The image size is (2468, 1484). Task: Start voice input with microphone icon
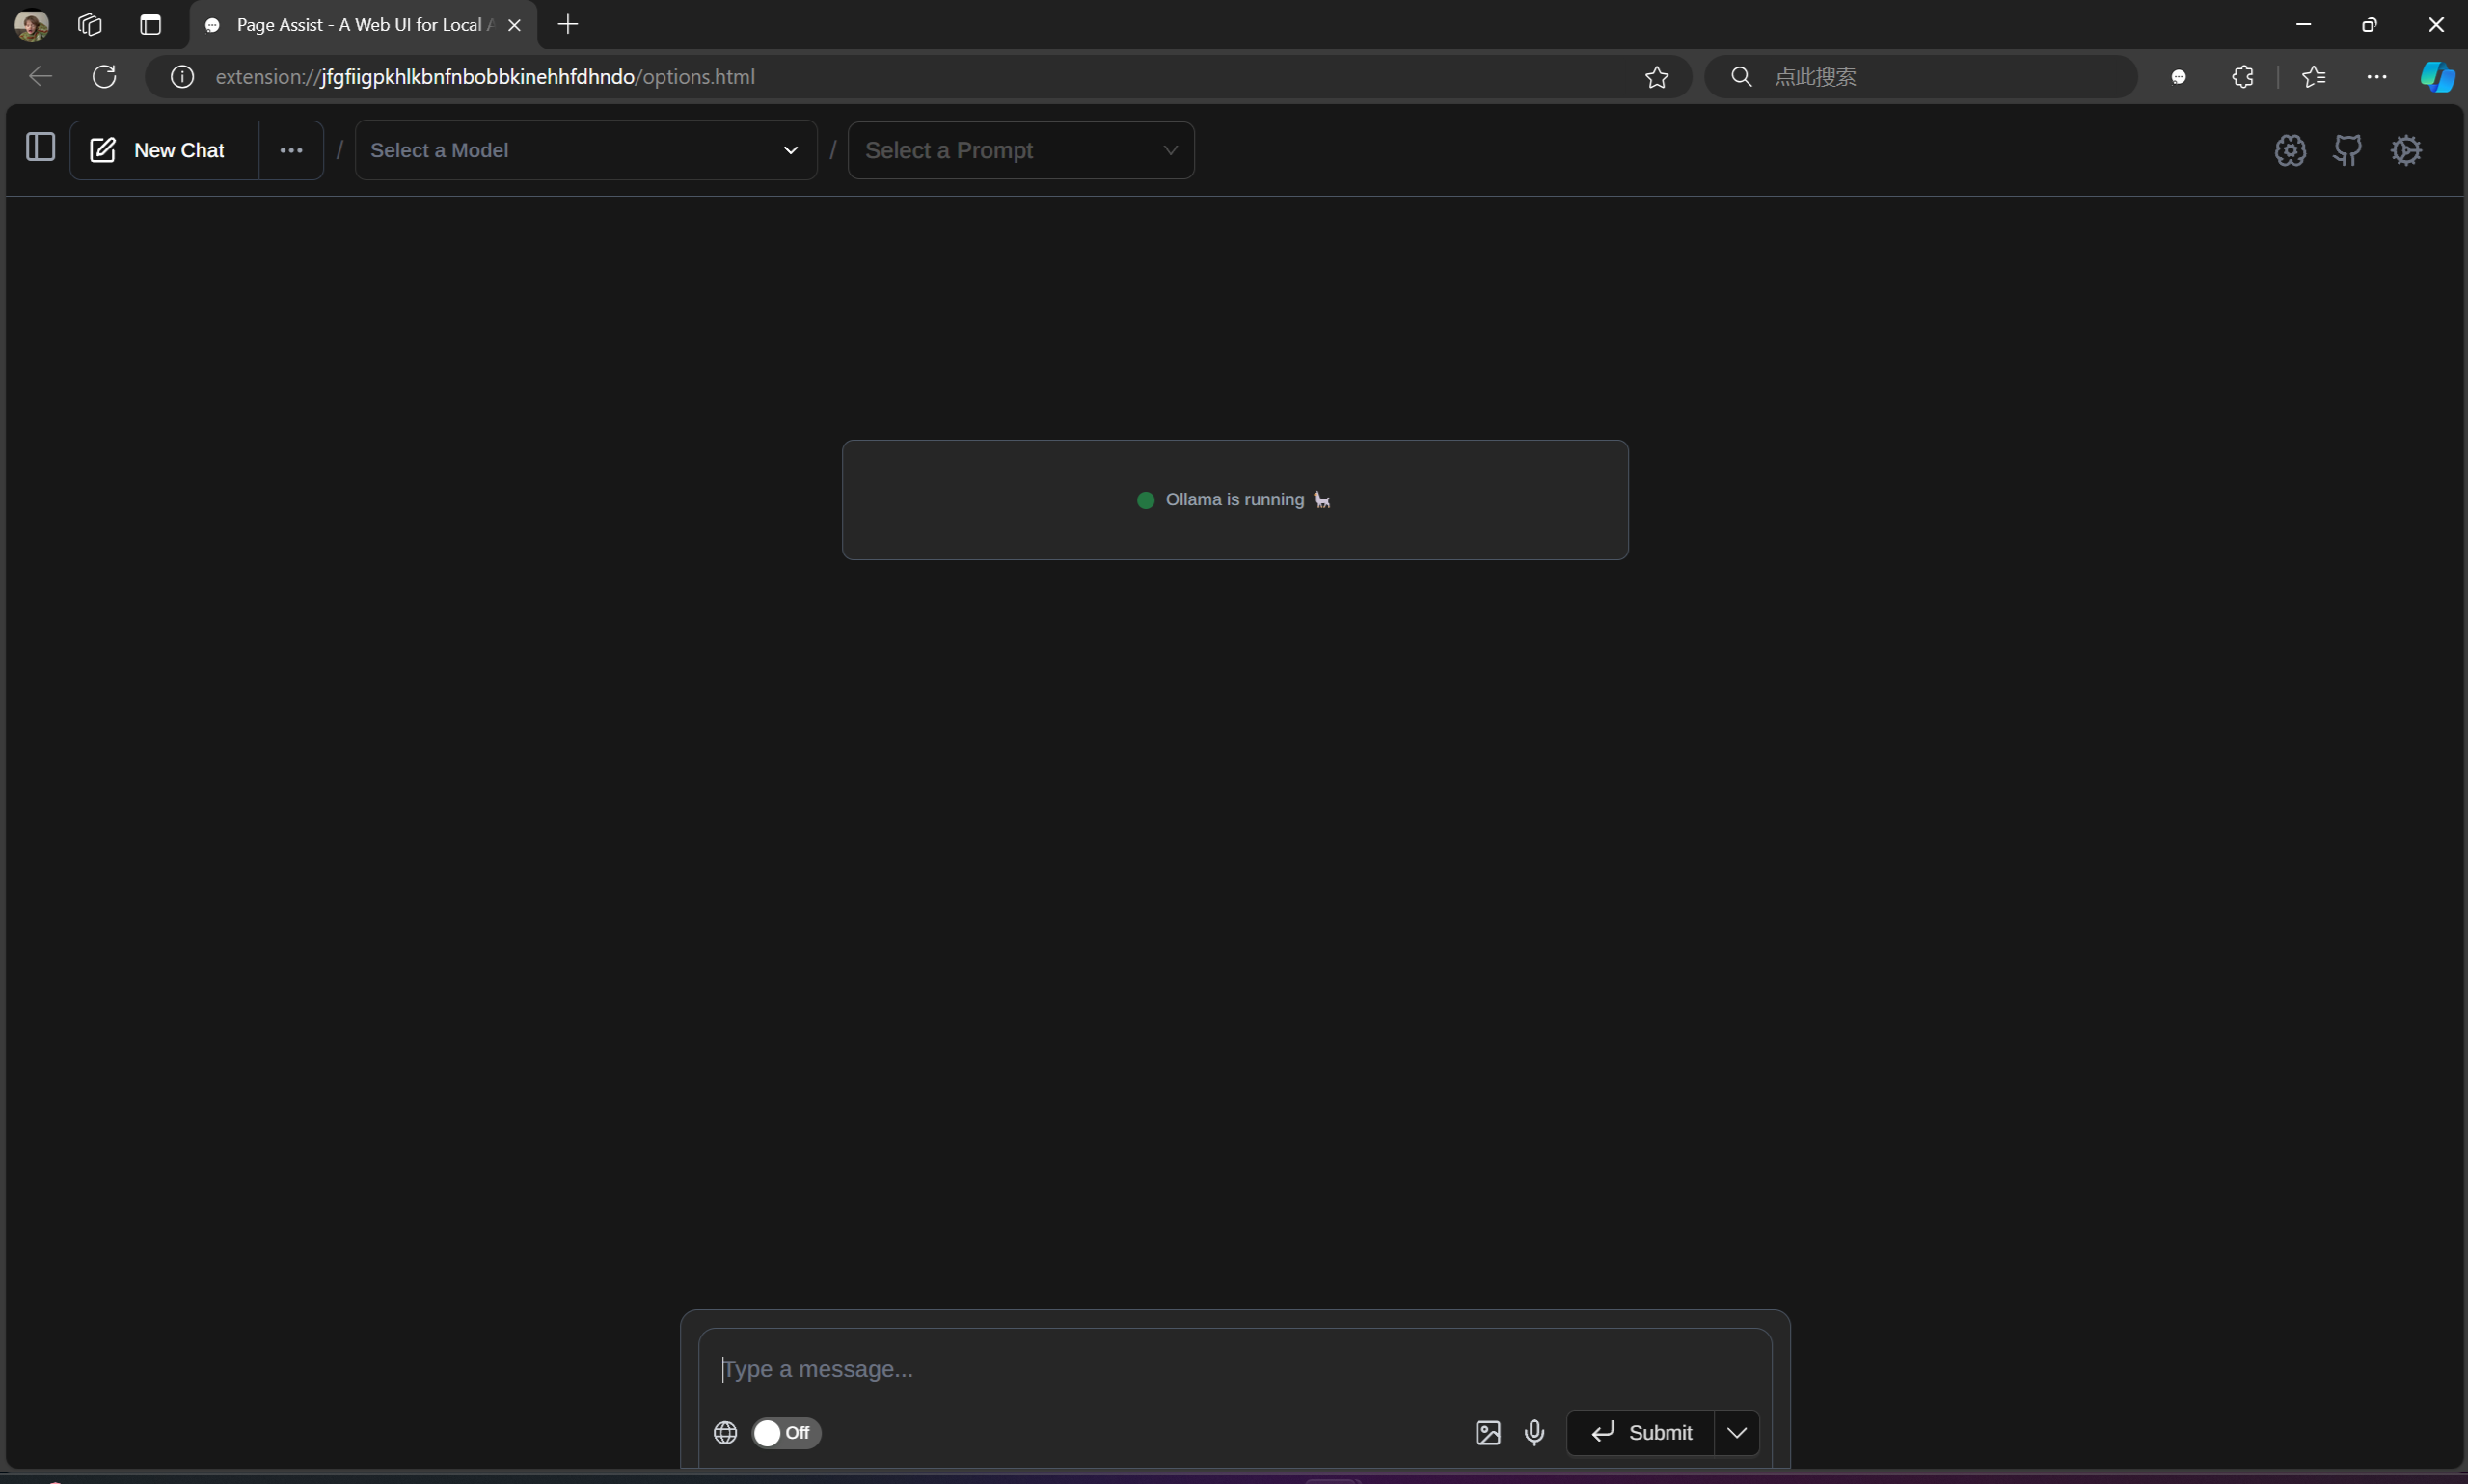click(1534, 1432)
